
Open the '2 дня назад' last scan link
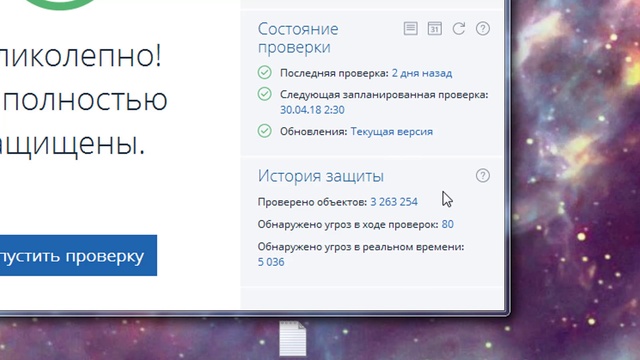click(422, 73)
